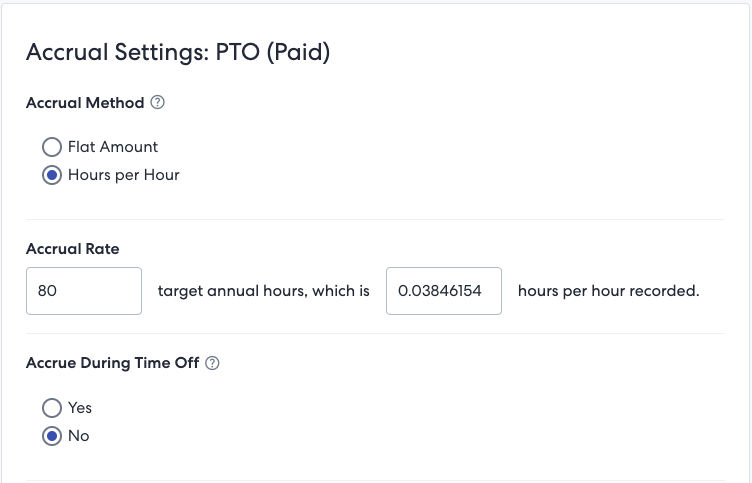Click the hours per hour field showing 0.03846154
752x483 pixels.
click(x=444, y=291)
